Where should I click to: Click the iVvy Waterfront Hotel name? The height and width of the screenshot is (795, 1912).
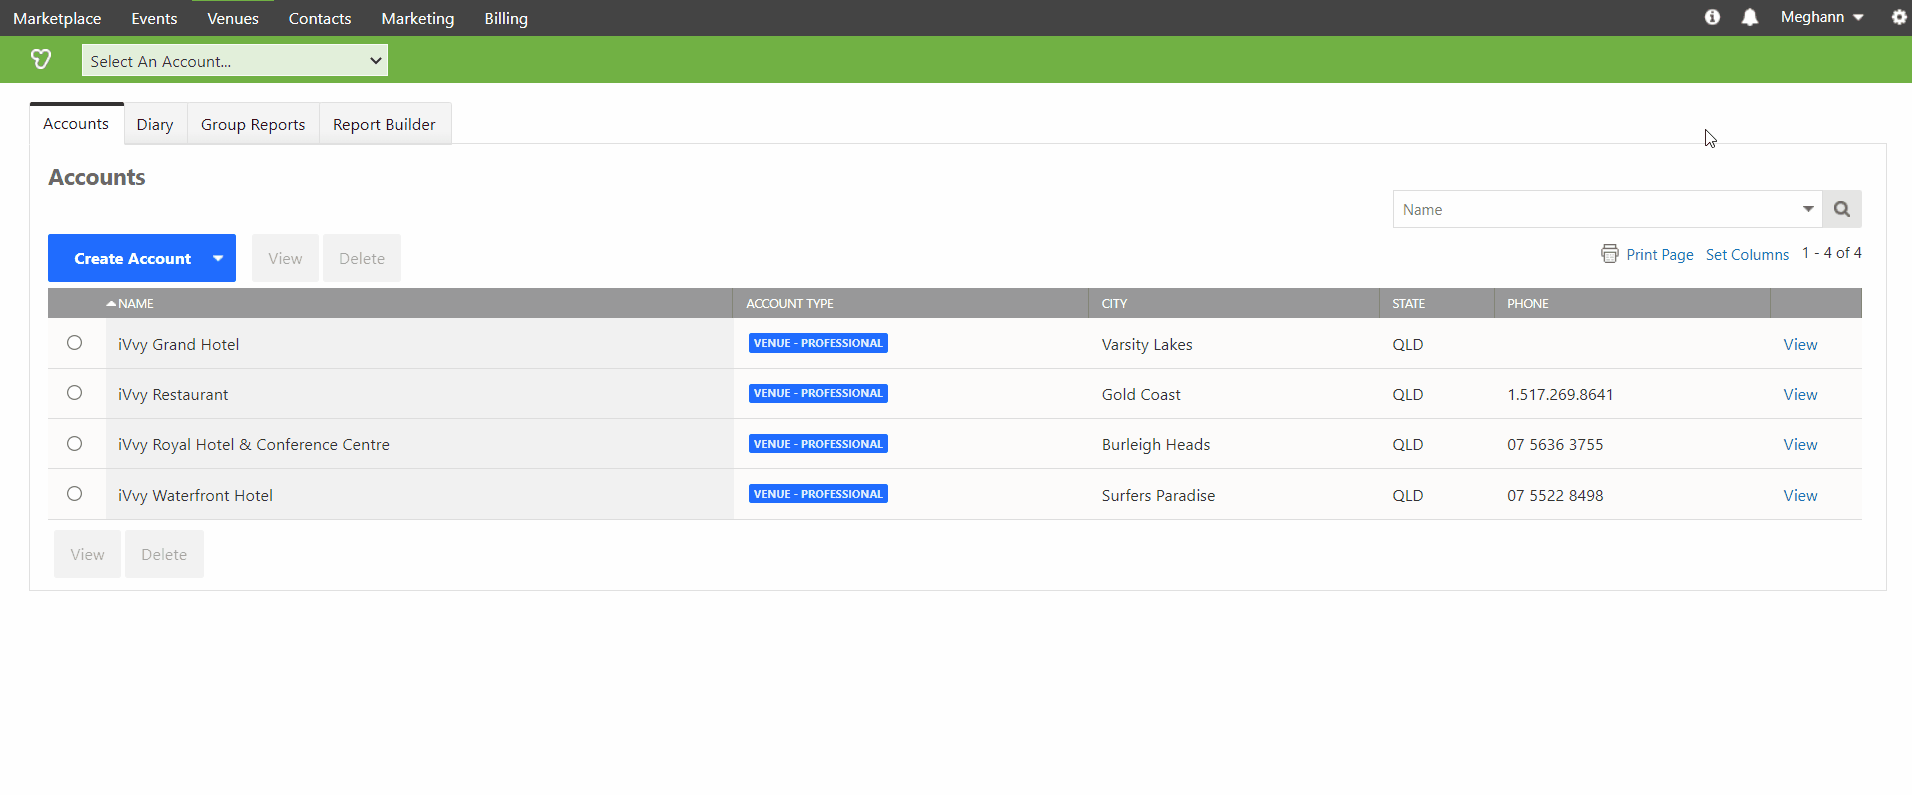pyautogui.click(x=195, y=495)
